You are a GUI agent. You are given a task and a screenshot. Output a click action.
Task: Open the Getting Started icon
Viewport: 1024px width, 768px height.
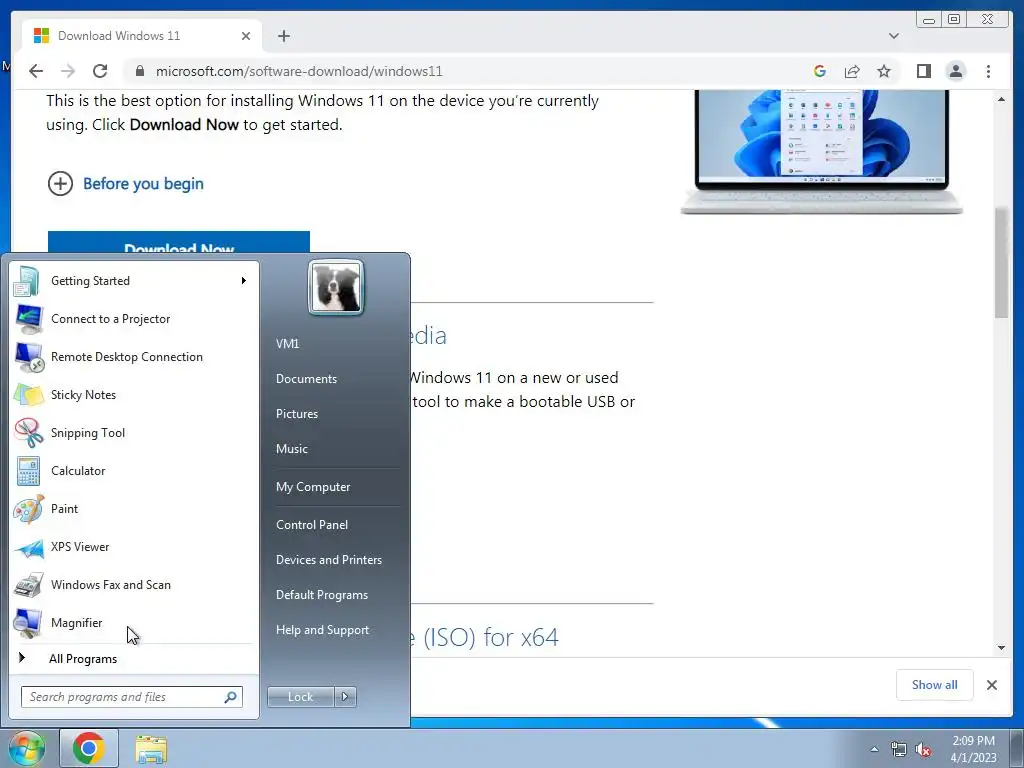[27, 281]
